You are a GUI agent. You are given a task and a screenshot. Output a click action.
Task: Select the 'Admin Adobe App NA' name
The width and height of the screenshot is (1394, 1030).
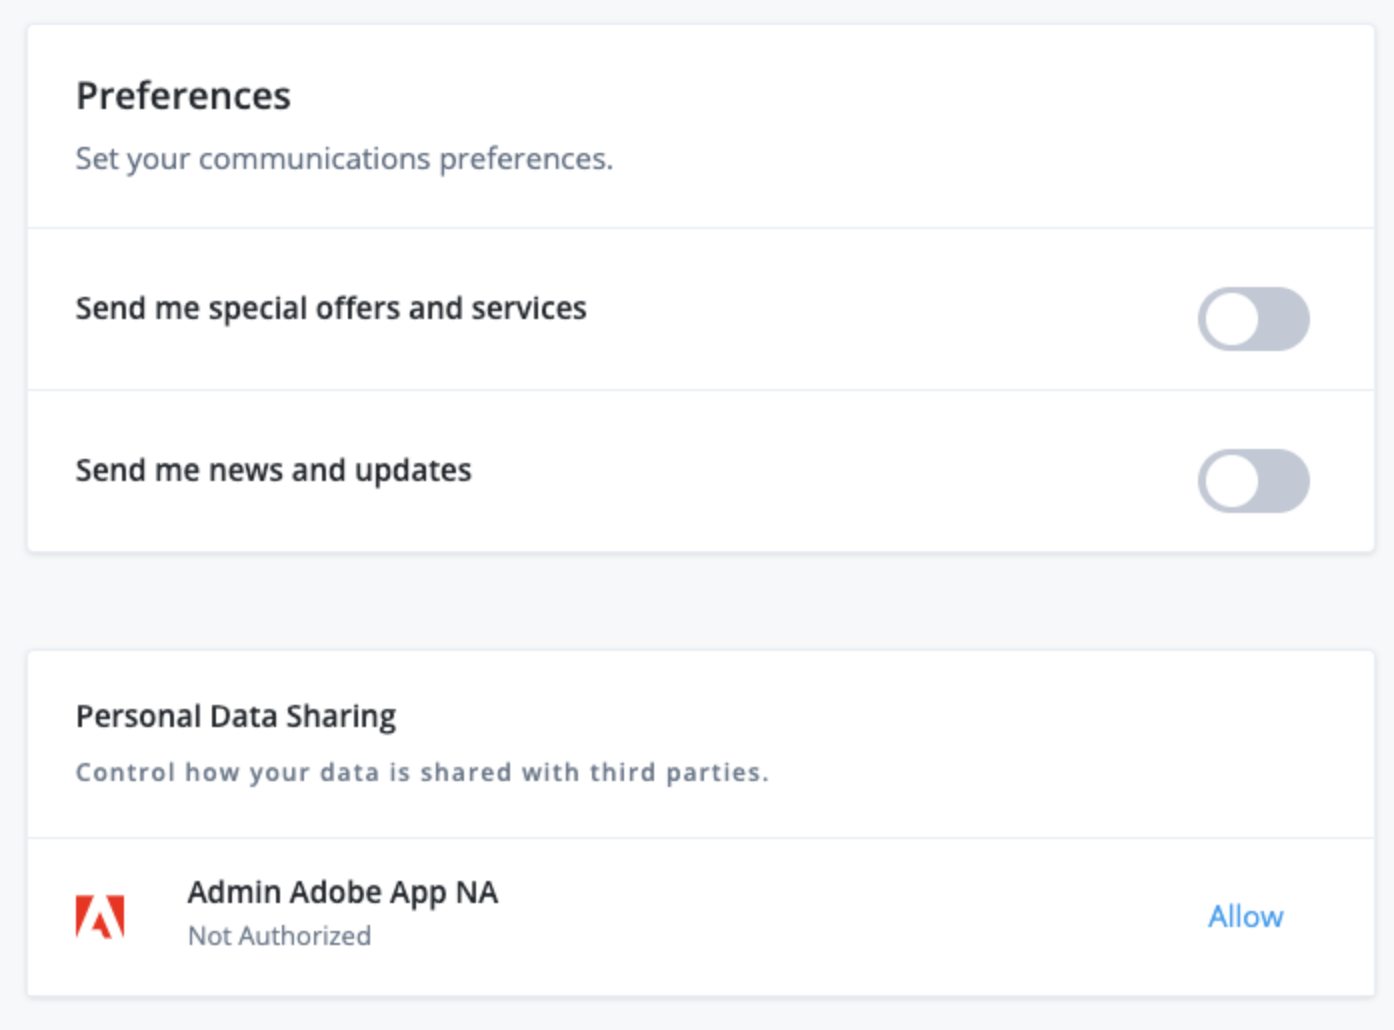coord(343,892)
